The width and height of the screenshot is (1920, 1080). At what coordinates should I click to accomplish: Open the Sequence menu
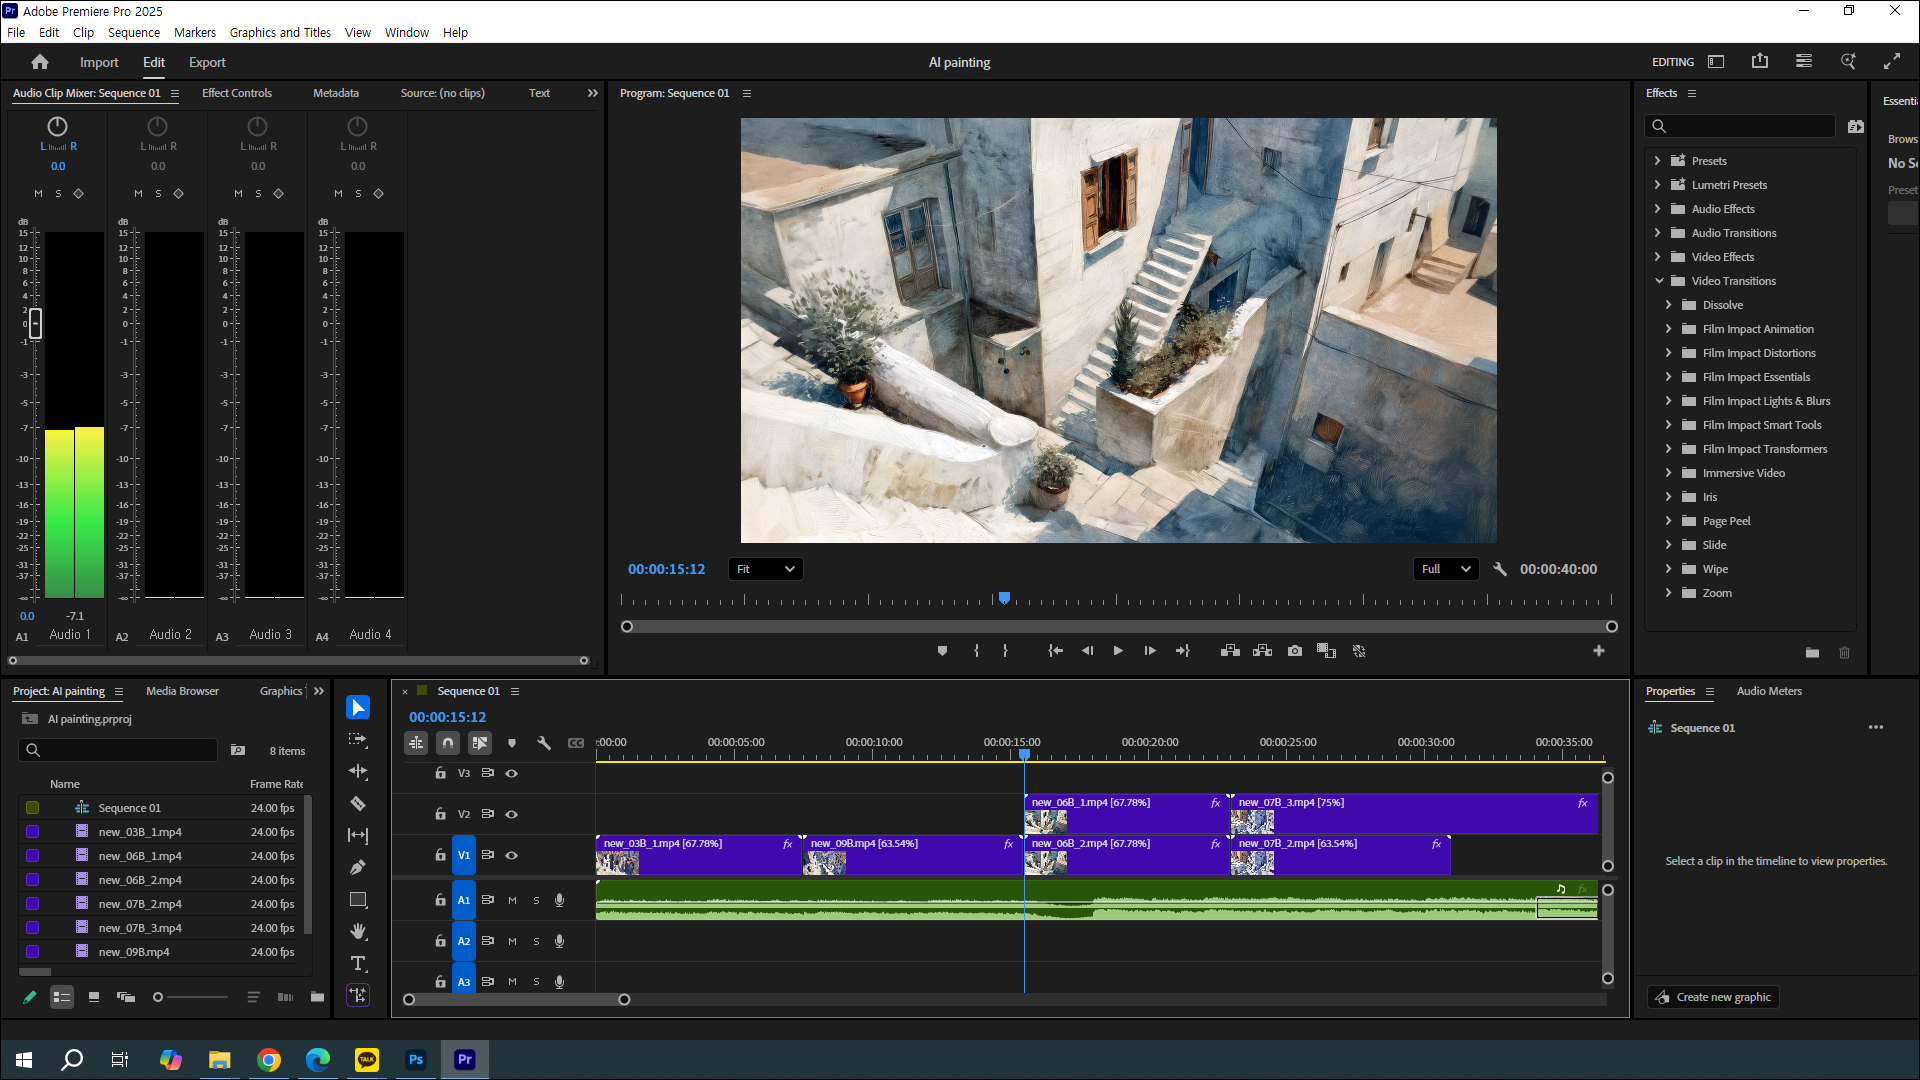133,32
